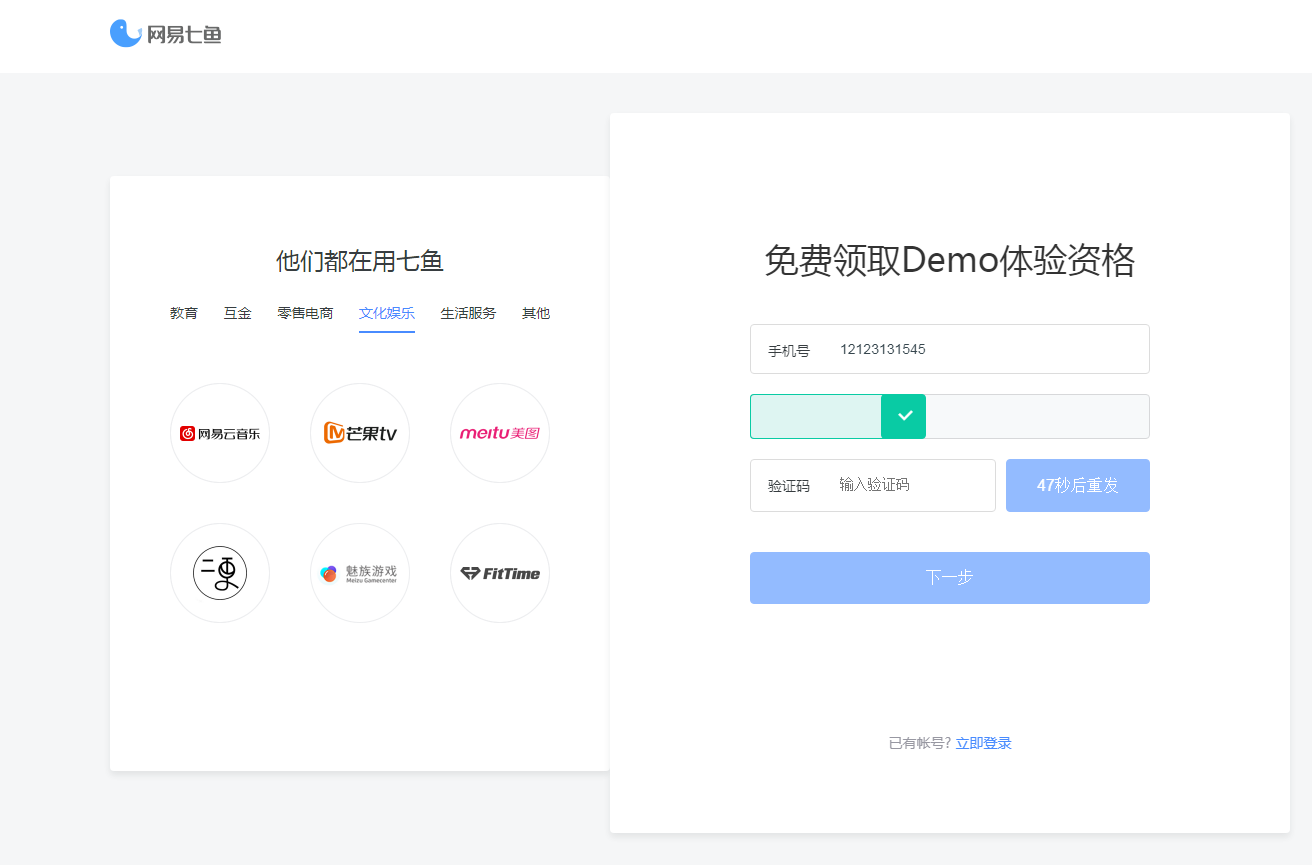Click the 下一步 button
This screenshot has width=1312, height=865.
pyautogui.click(x=950, y=578)
